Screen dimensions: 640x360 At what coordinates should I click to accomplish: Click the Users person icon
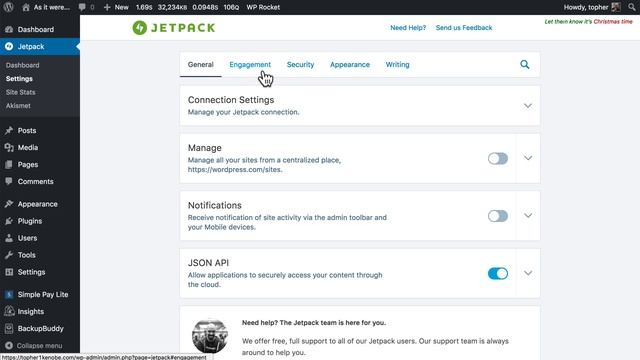[9, 238]
